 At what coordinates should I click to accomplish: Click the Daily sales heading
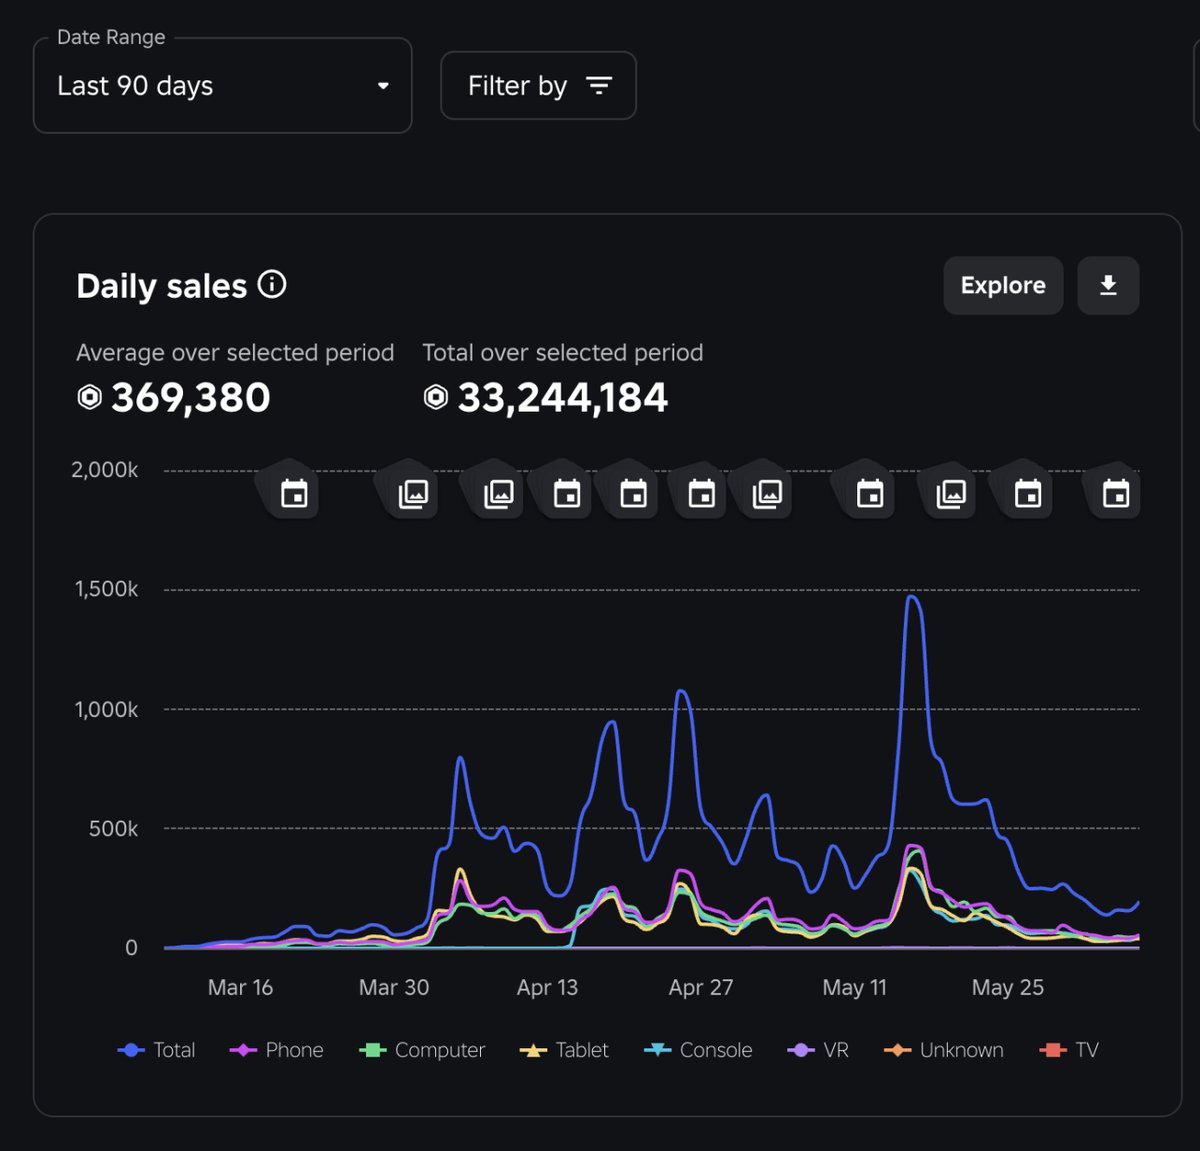(x=162, y=287)
